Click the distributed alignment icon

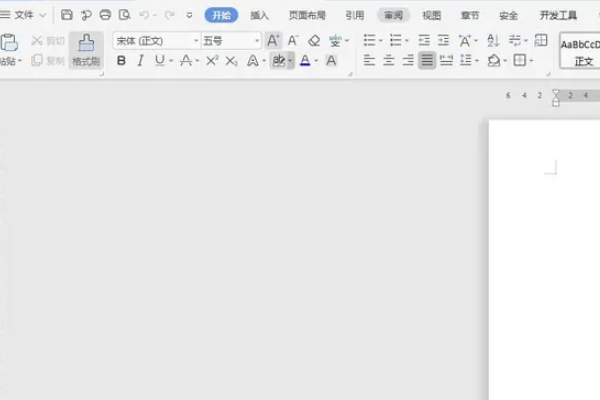pos(446,60)
